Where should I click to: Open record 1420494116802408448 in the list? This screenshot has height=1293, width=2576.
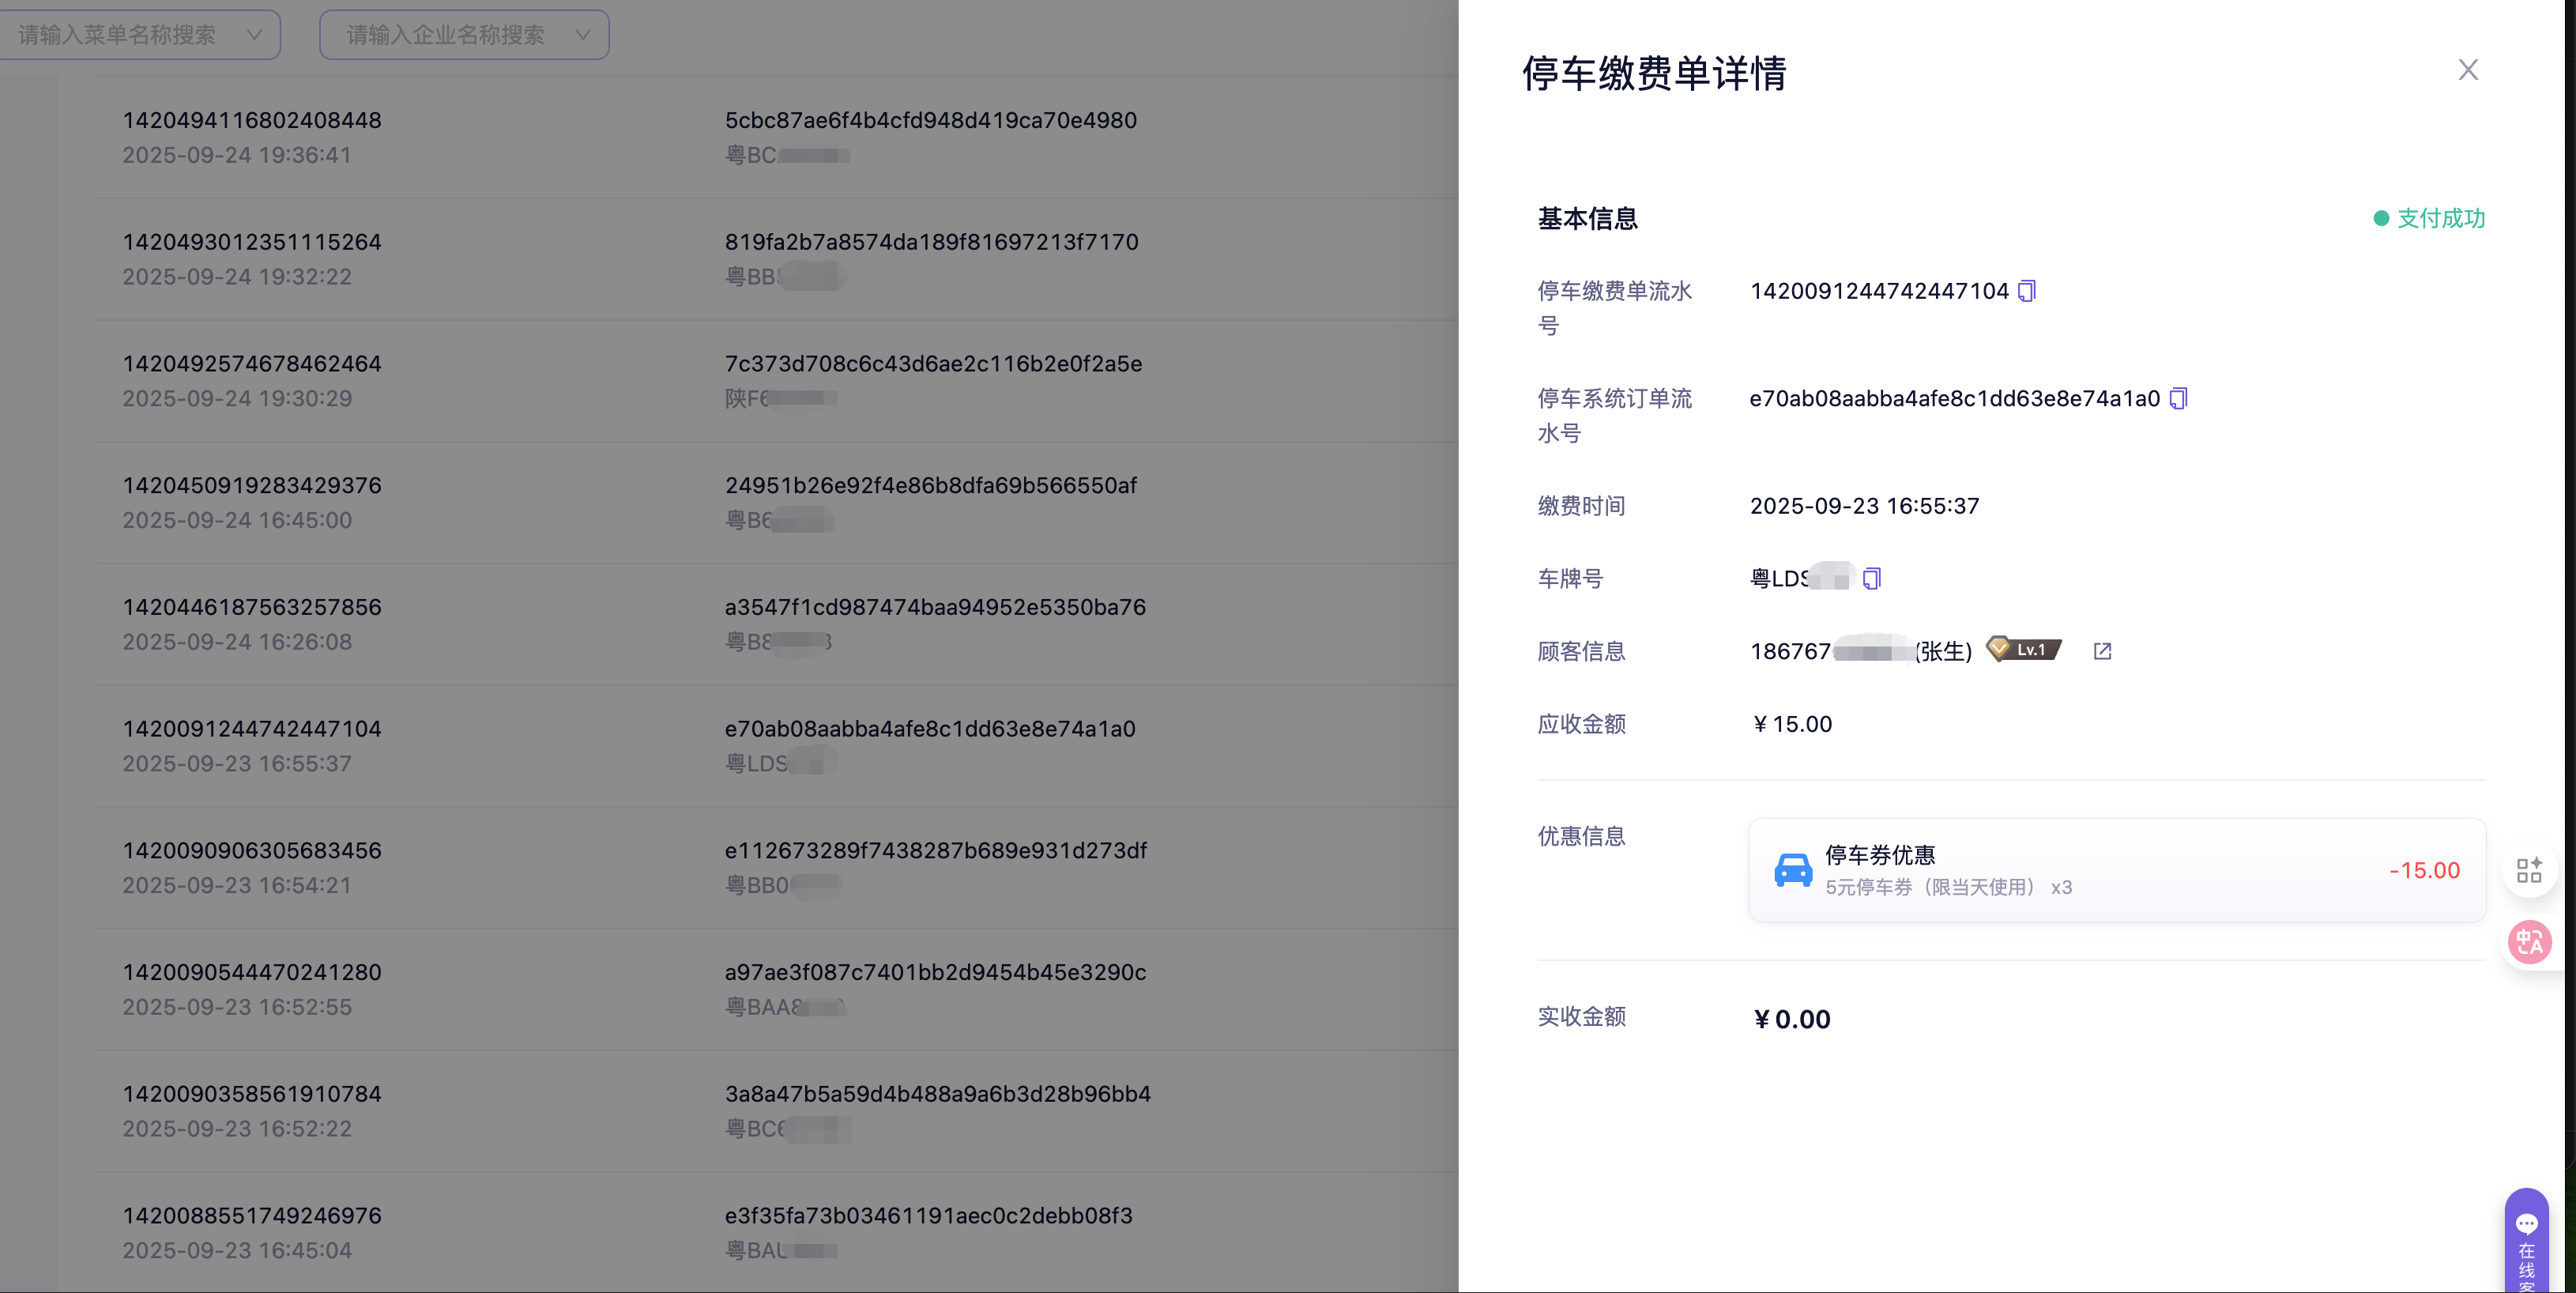coord(252,121)
